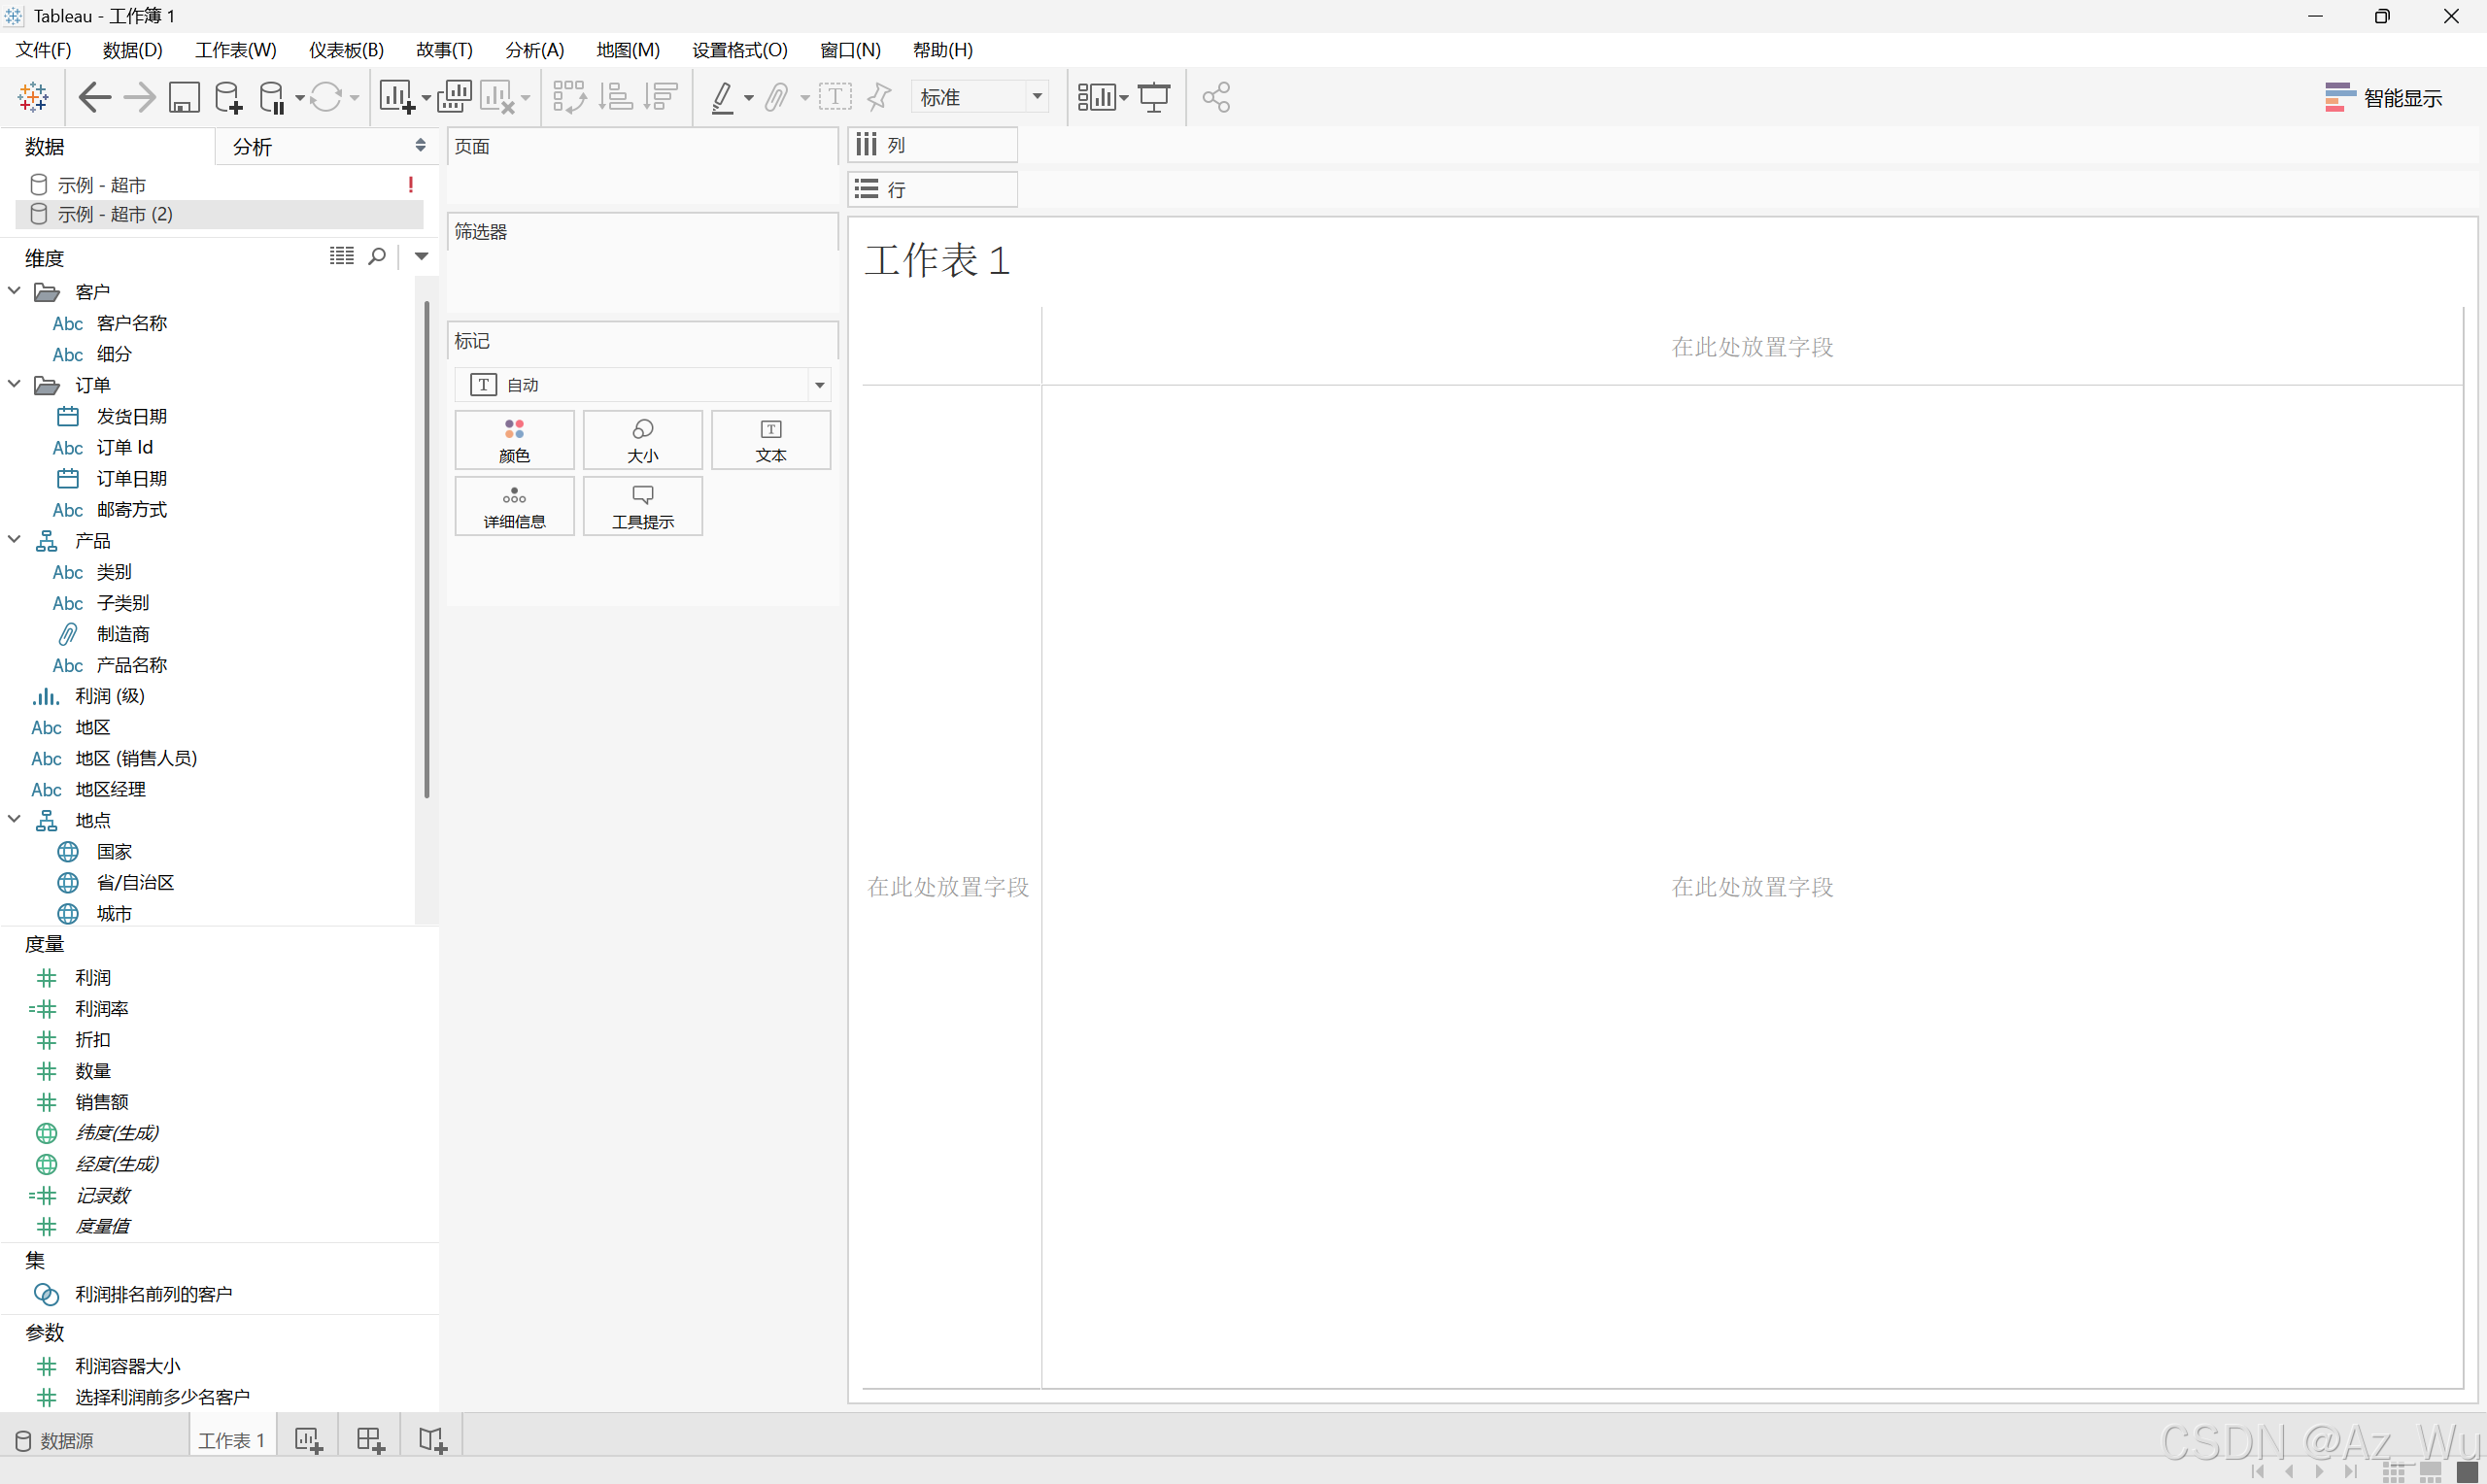Click the 工具提示 marks button
This screenshot has height=1484, width=2487.
pyautogui.click(x=642, y=506)
